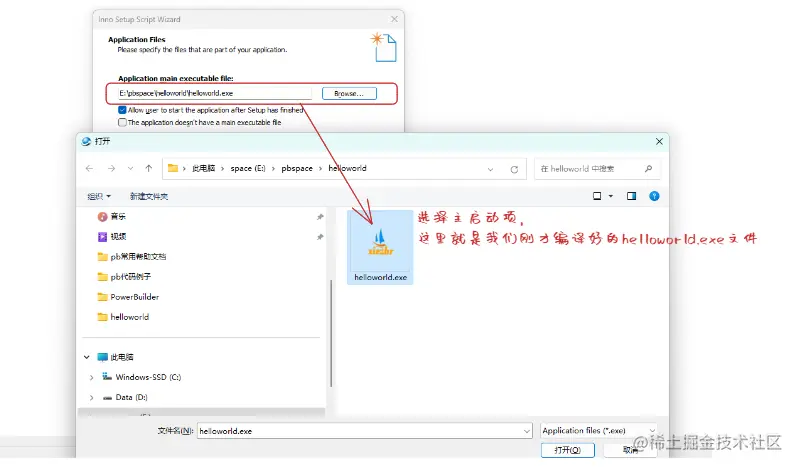797x467 pixels.
Task: Select 此电脑 in the address breadcrumb
Action: click(203, 168)
